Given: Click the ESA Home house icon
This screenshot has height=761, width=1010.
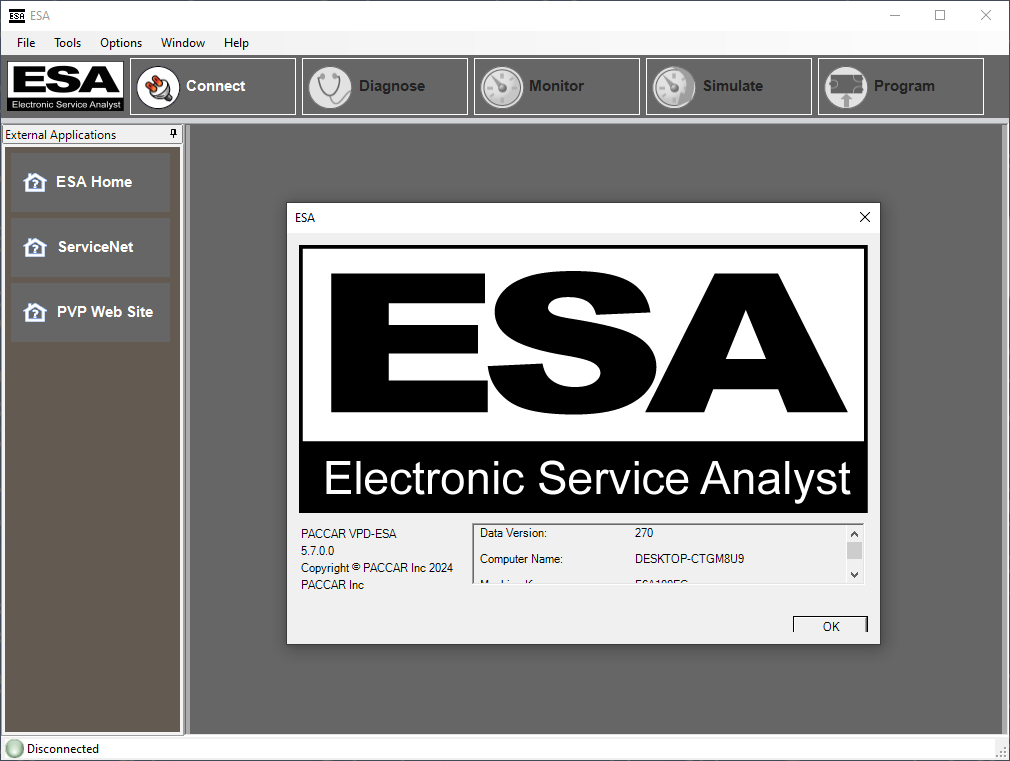Looking at the screenshot, I should [35, 182].
